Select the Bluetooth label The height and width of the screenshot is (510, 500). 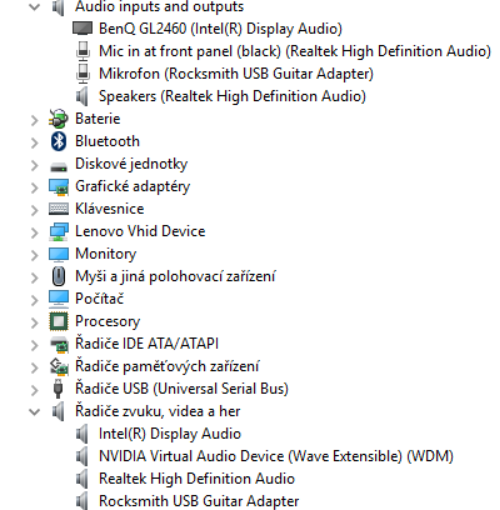pyautogui.click(x=107, y=141)
